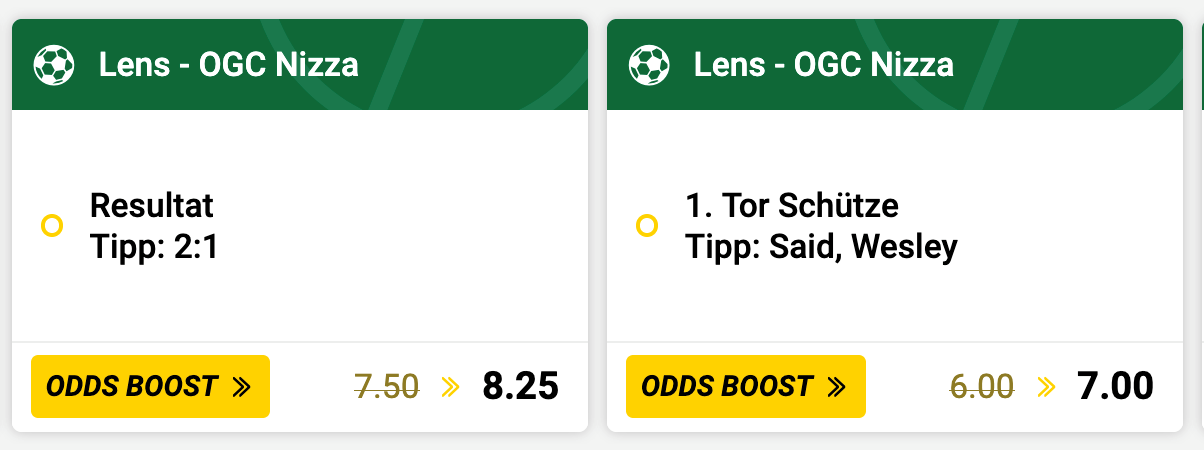Click the double chevron in the Resultat ODDS BOOST button
The image size is (1204, 450).
(241, 387)
